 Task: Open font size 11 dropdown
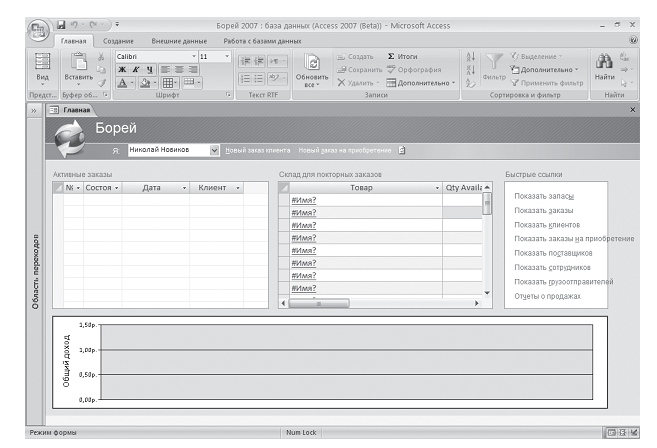coord(227,56)
